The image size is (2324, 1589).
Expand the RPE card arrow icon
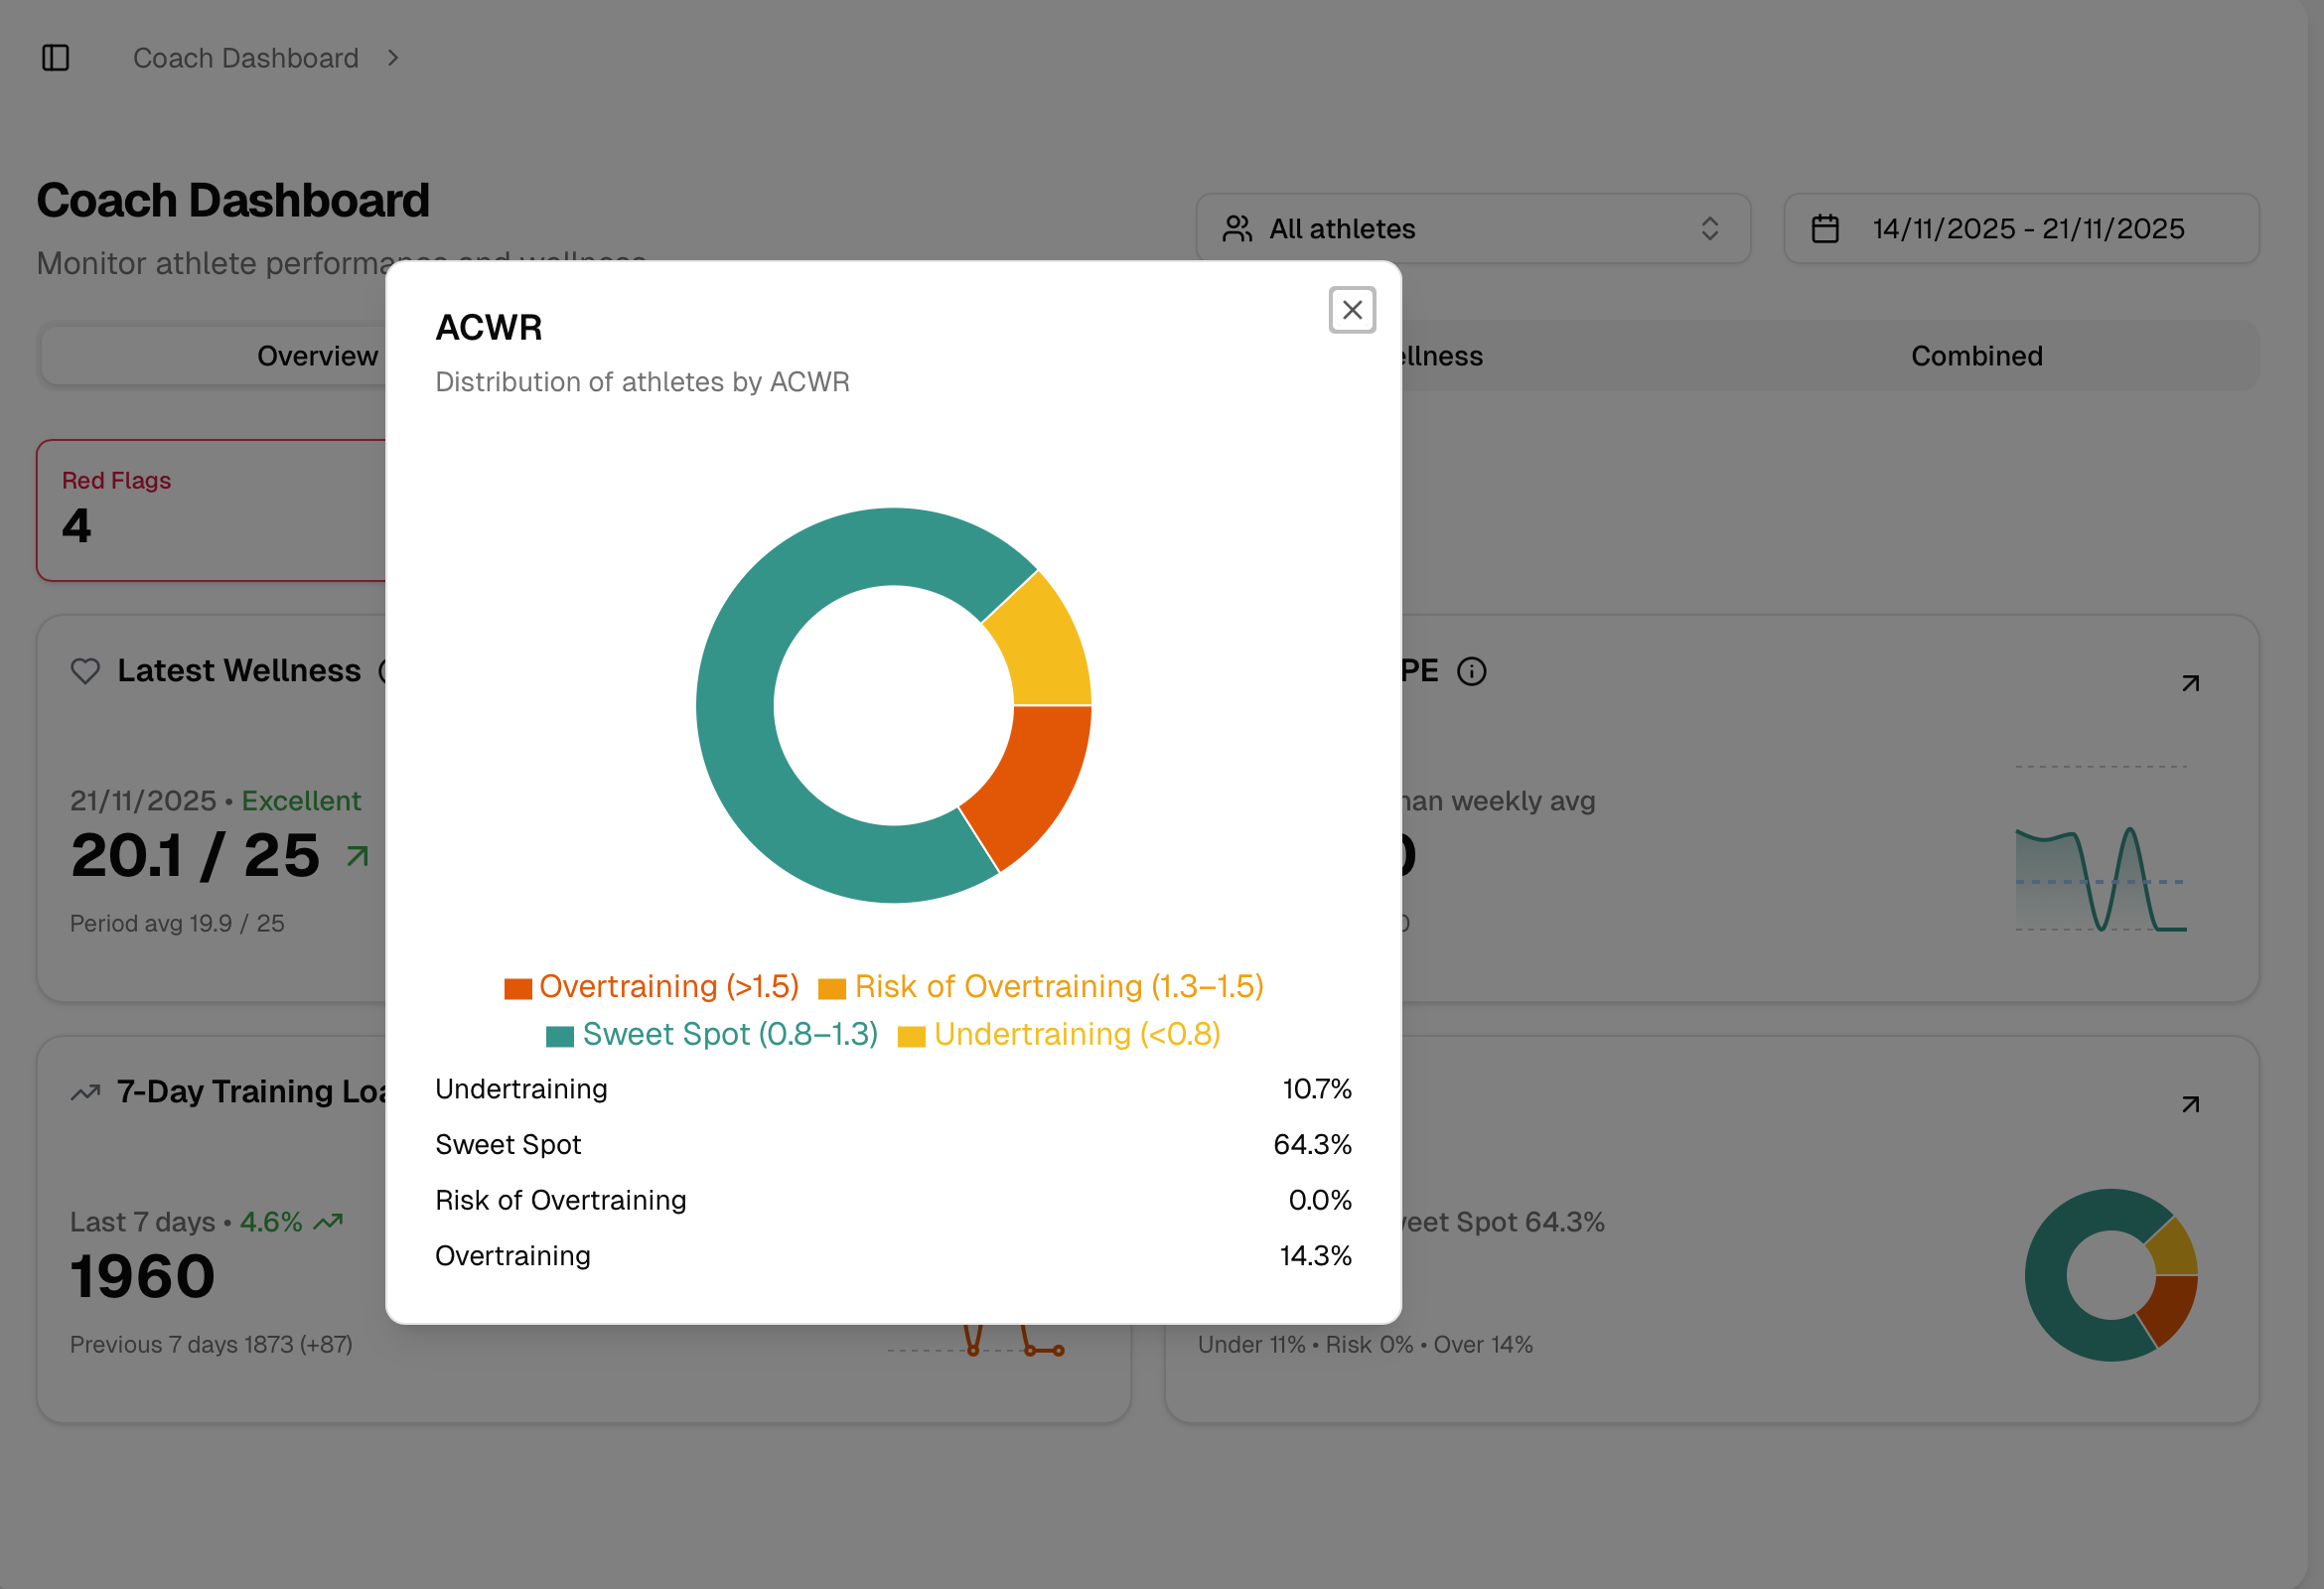point(2190,683)
